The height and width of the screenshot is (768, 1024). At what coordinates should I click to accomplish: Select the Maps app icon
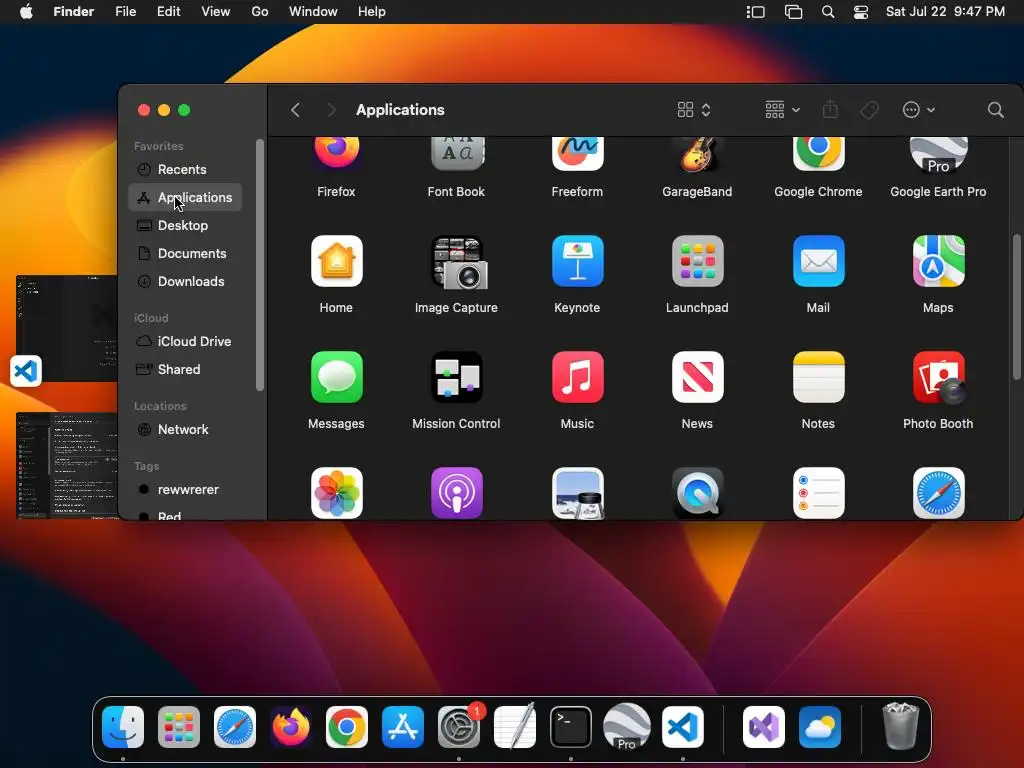tap(938, 261)
